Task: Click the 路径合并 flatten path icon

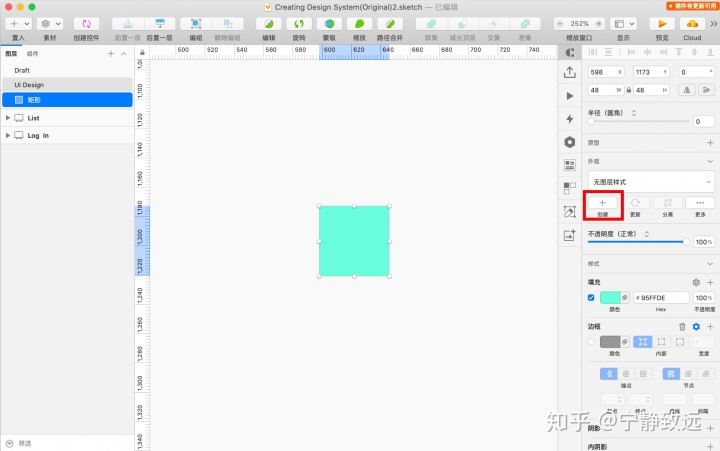Action: [x=390, y=24]
